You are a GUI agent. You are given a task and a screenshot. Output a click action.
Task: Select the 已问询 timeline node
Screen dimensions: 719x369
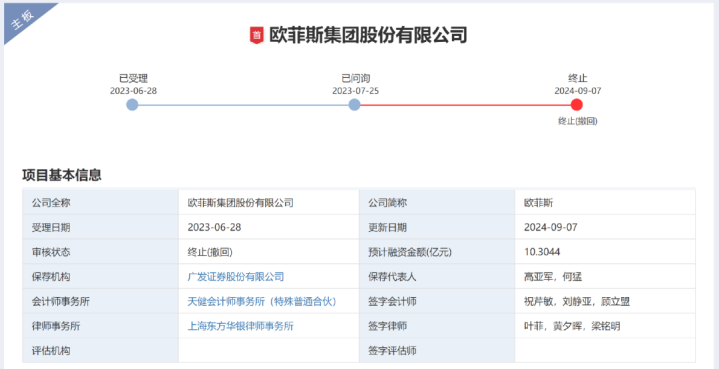[x=354, y=105]
